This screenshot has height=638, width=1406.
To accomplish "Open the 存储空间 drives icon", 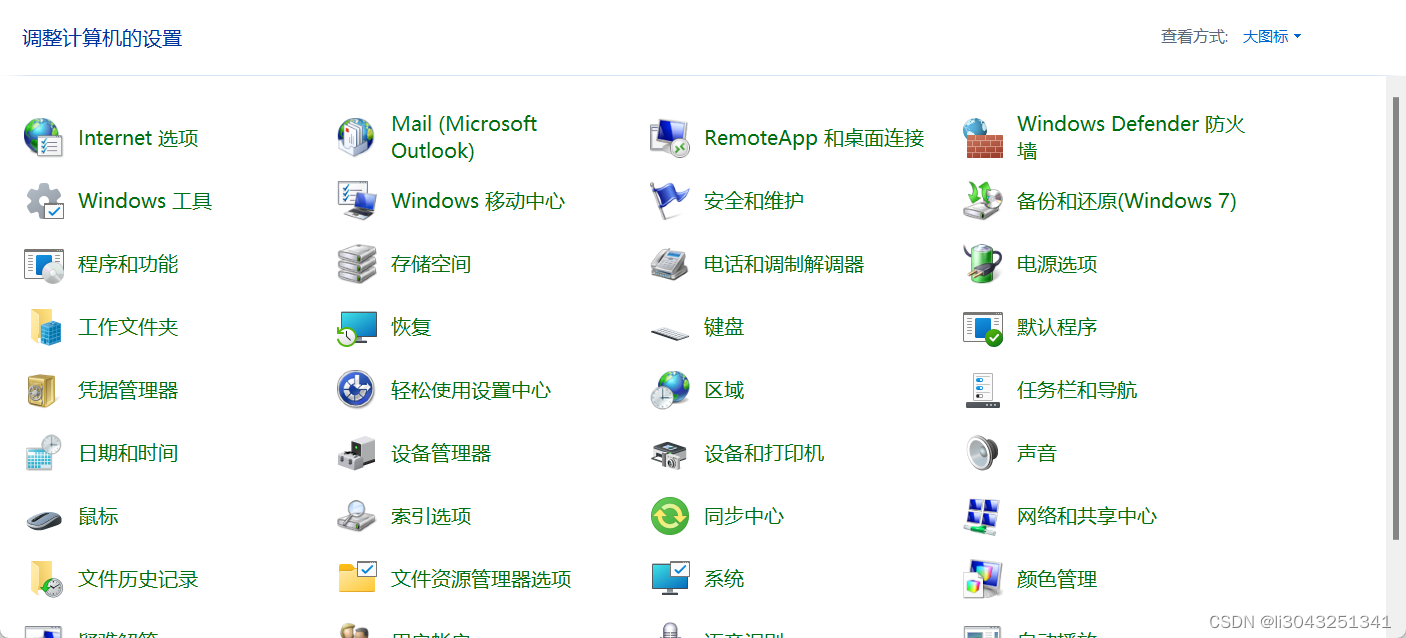I will pyautogui.click(x=356, y=264).
